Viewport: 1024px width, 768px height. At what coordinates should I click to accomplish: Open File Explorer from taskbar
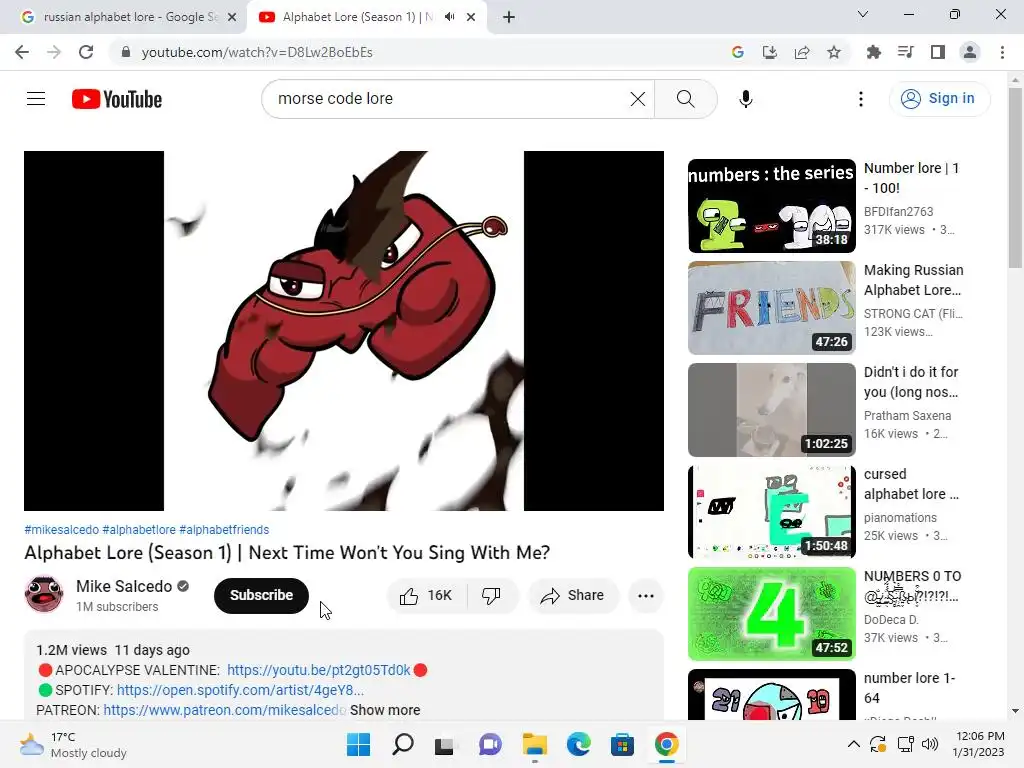pos(534,744)
